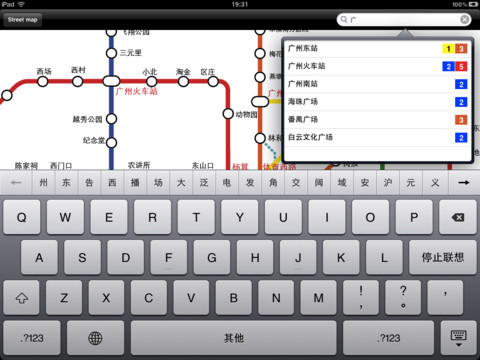Tap the exclamation and comma key

point(361,298)
